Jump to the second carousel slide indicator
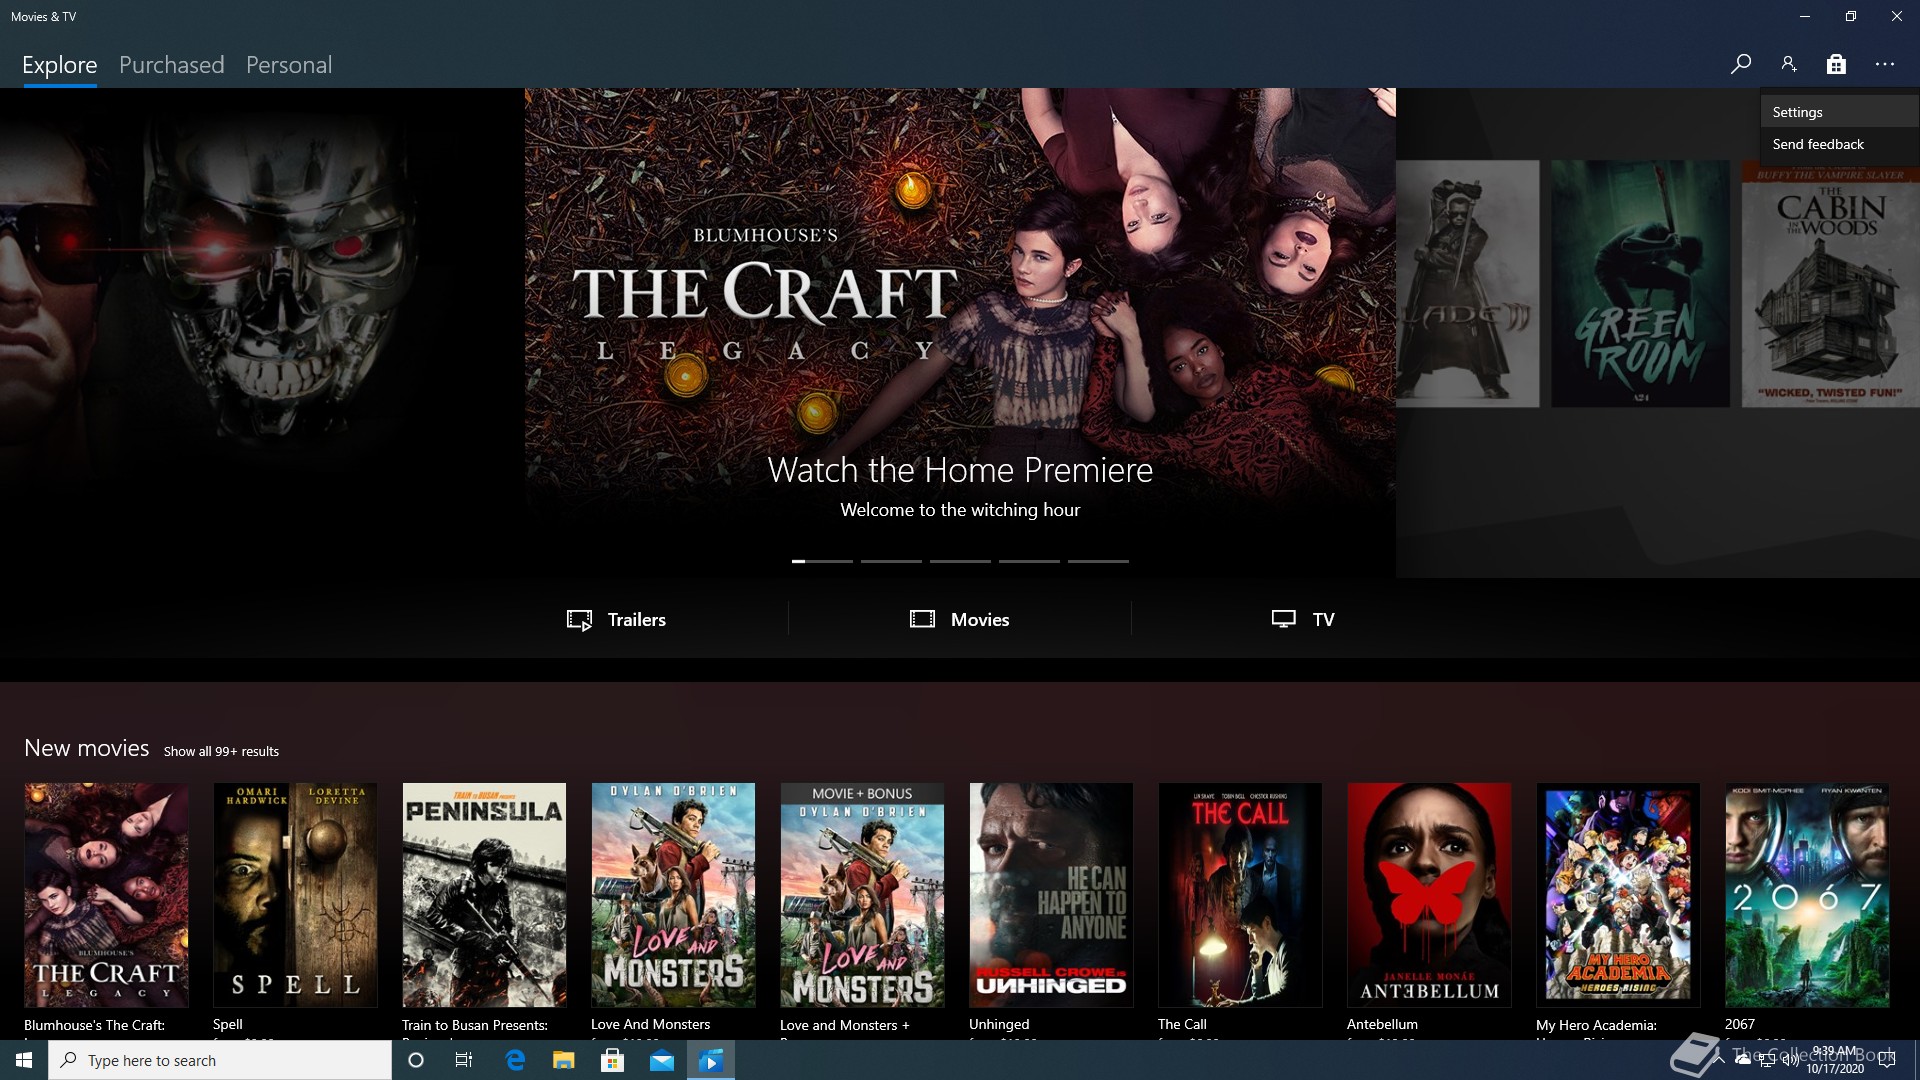The width and height of the screenshot is (1920, 1080). click(891, 561)
